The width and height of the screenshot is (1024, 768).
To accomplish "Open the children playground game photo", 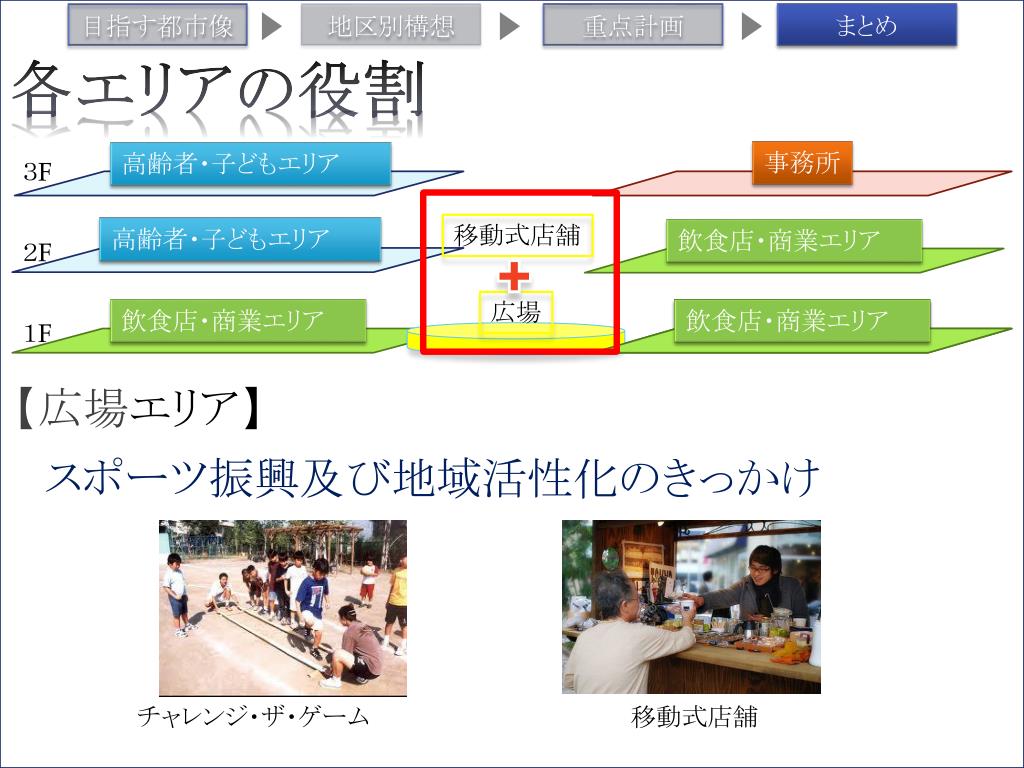I will [283, 608].
